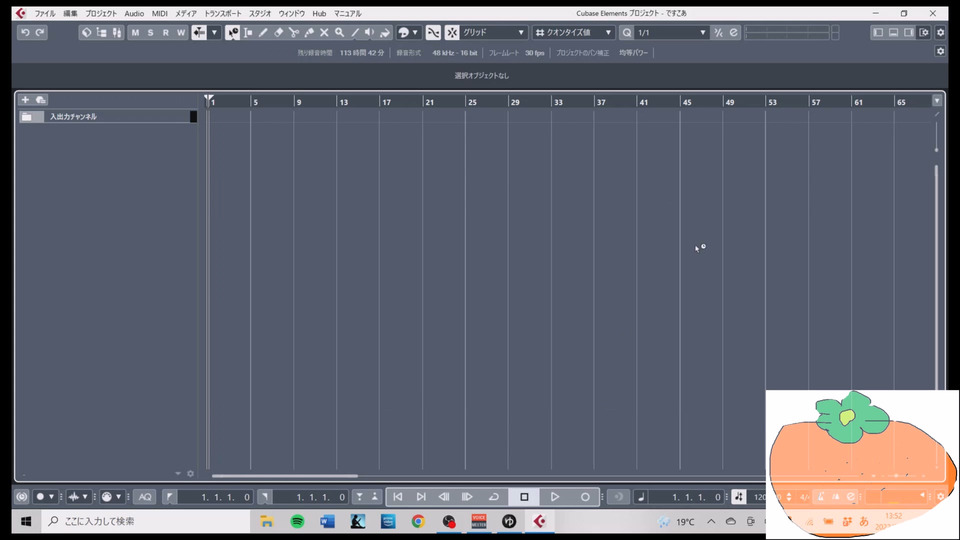Open the Auto-Scroll options dropdown arrow

pyautogui.click(x=214, y=32)
